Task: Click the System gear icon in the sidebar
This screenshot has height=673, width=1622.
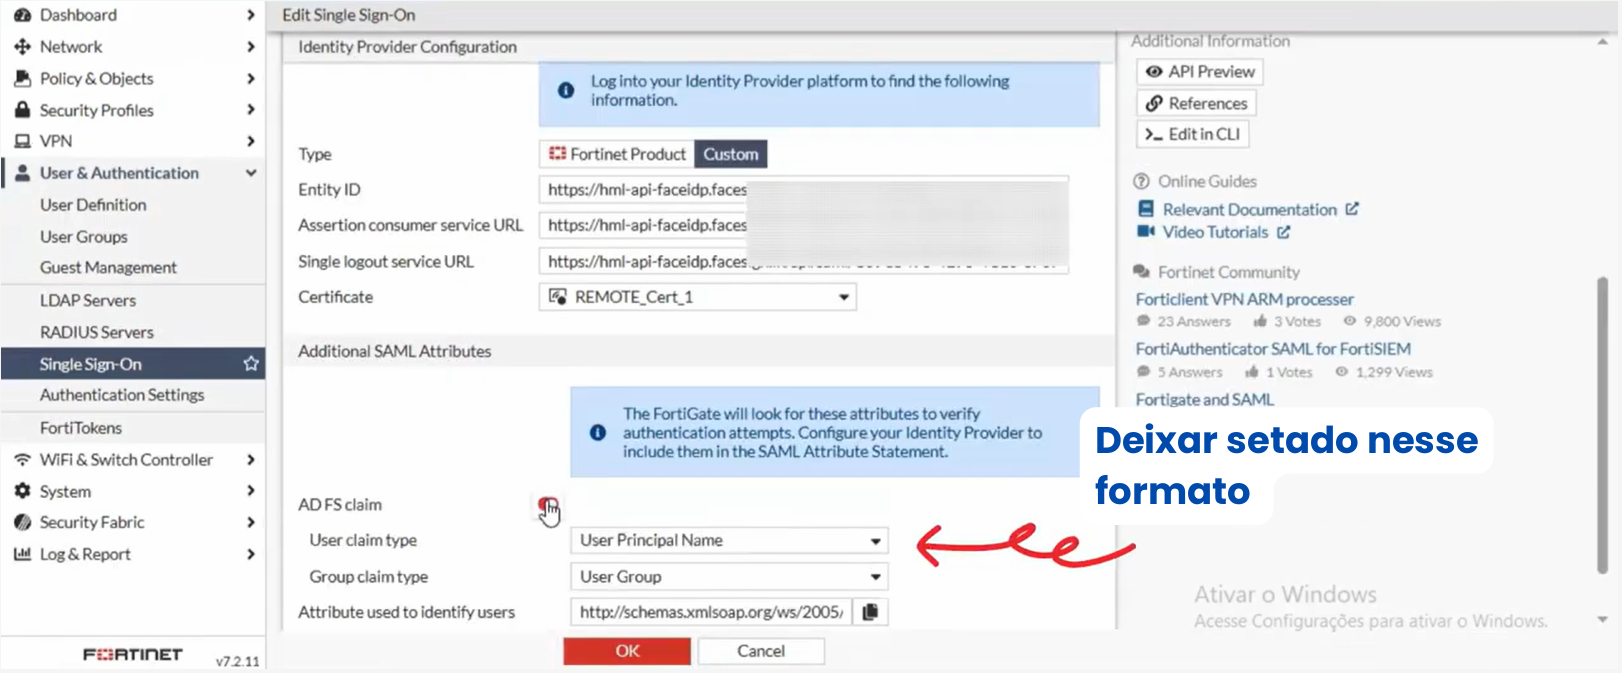Action: pos(22,491)
